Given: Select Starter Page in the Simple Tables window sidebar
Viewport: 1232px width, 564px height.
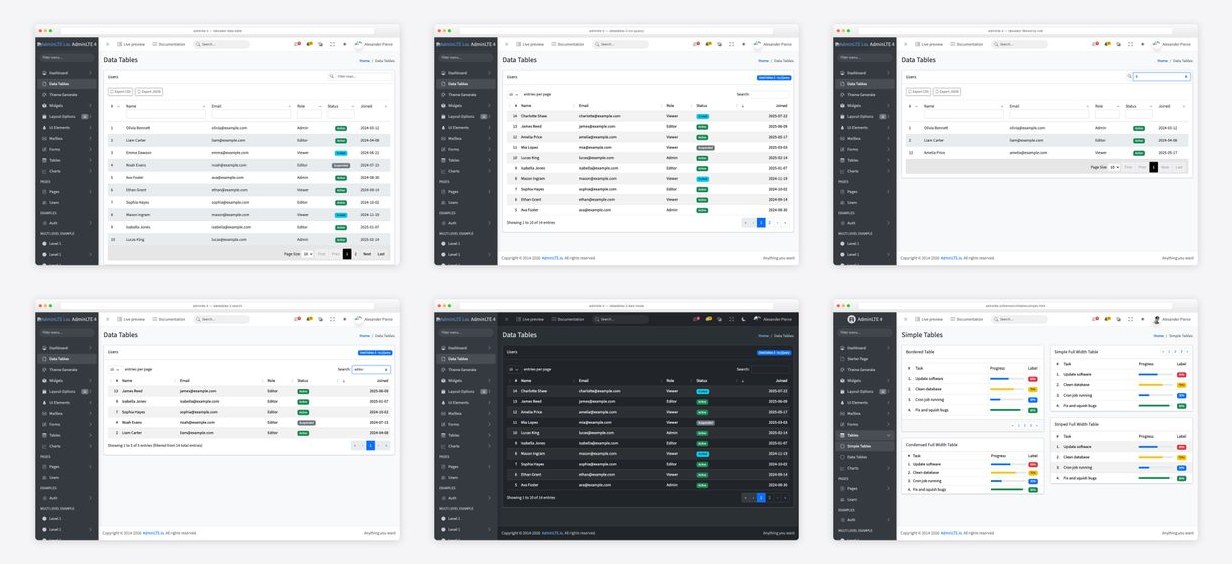Looking at the screenshot, I should pyautogui.click(x=865, y=358).
